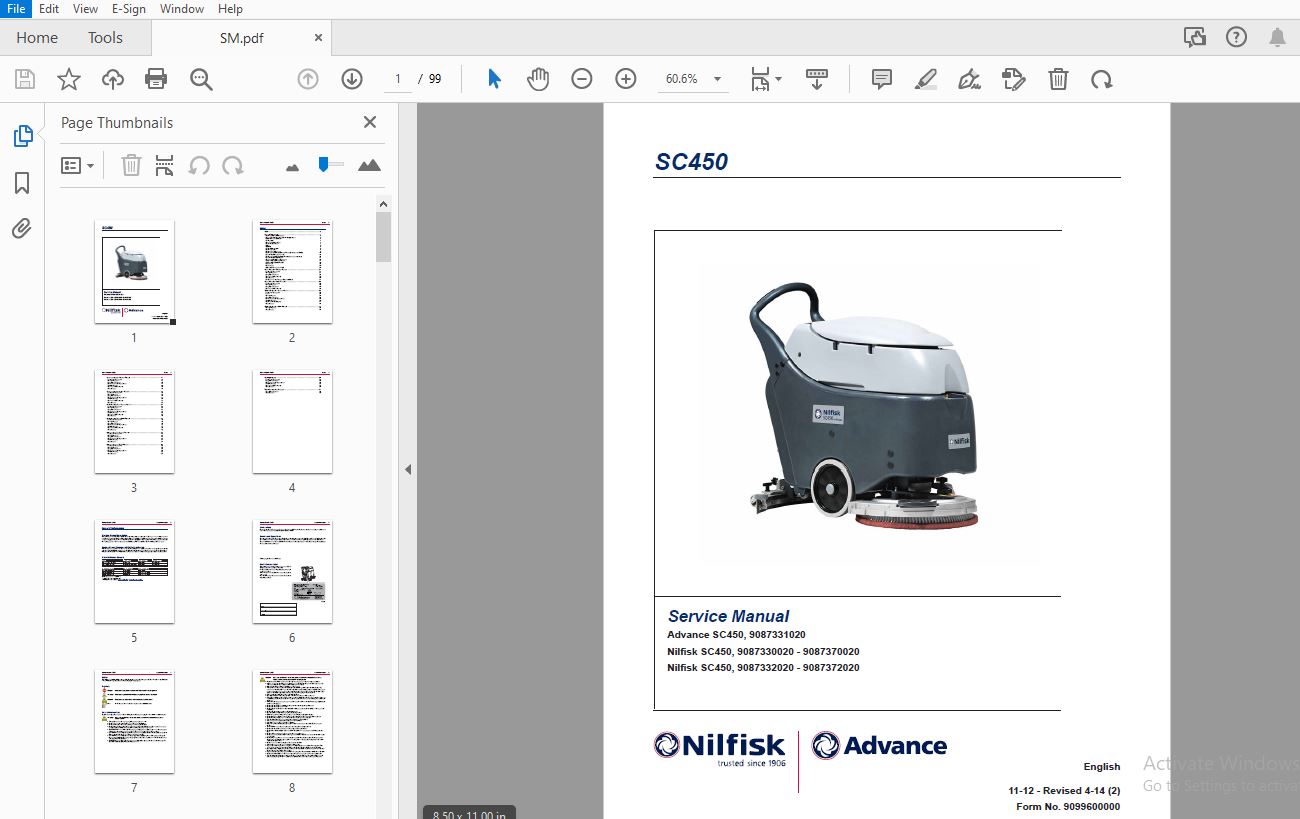Select page 6 thumbnail

[x=292, y=572]
